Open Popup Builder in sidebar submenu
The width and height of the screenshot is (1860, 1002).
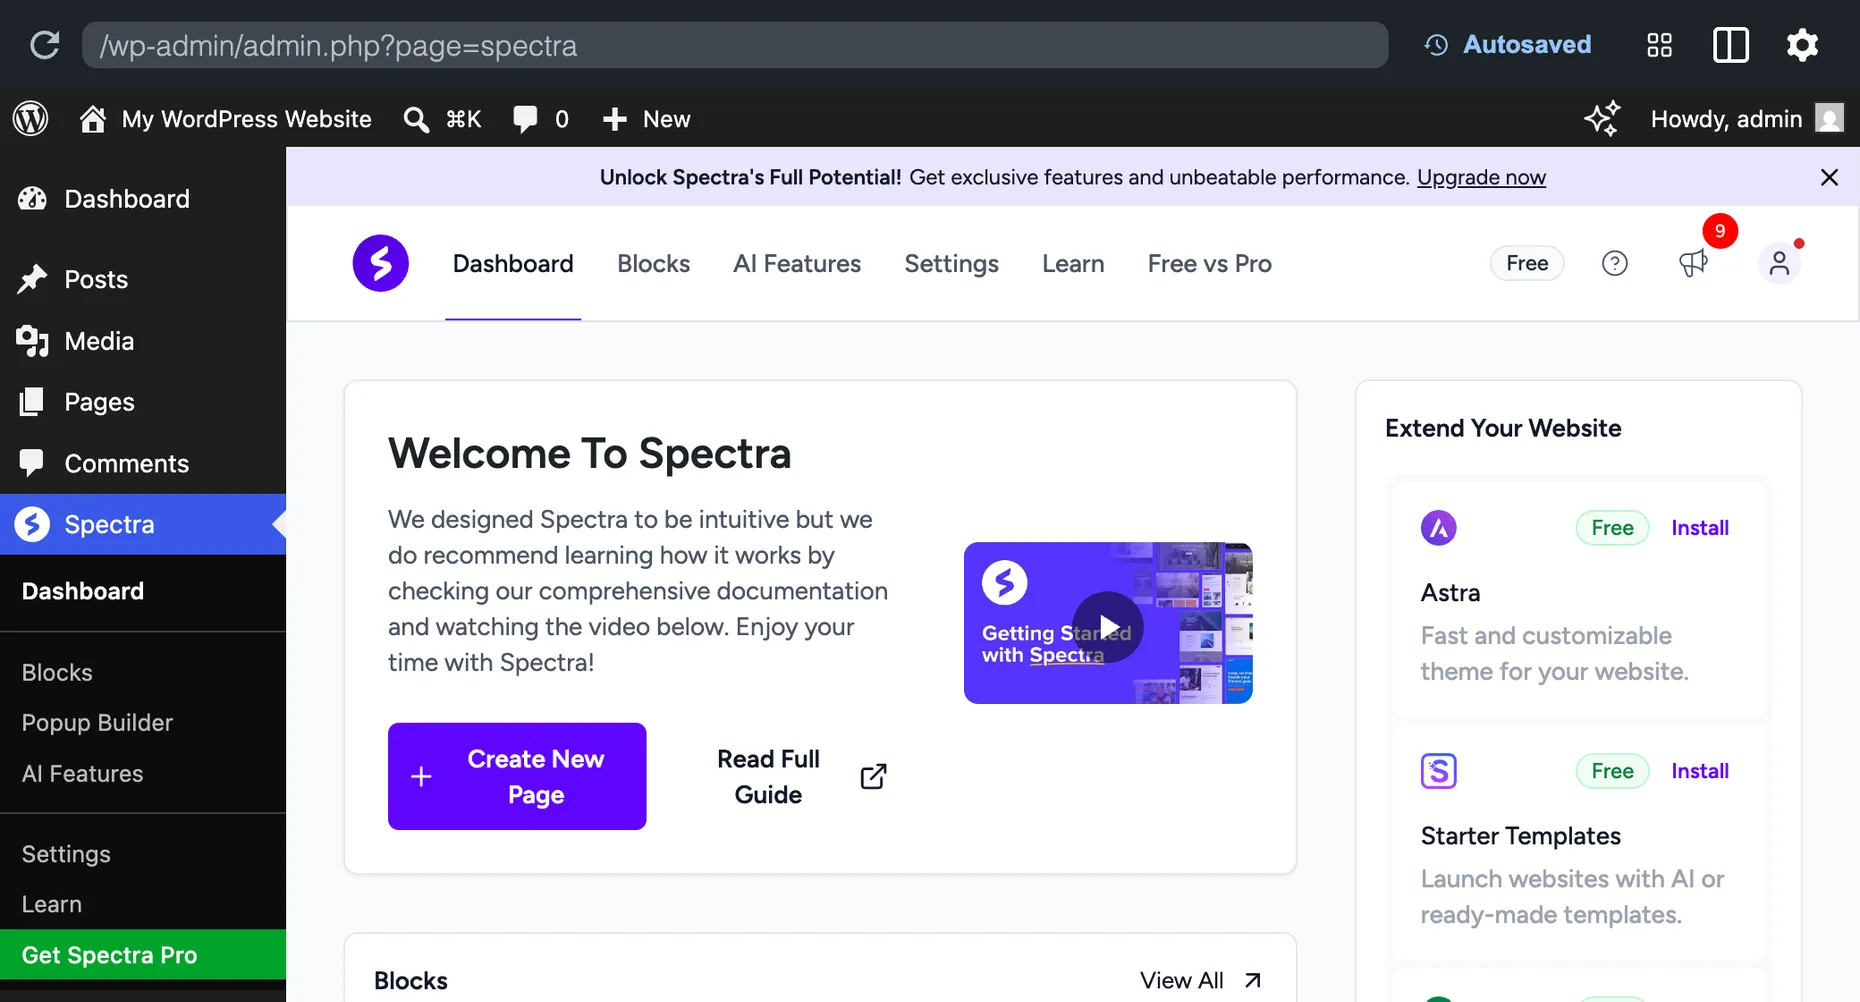coord(97,723)
